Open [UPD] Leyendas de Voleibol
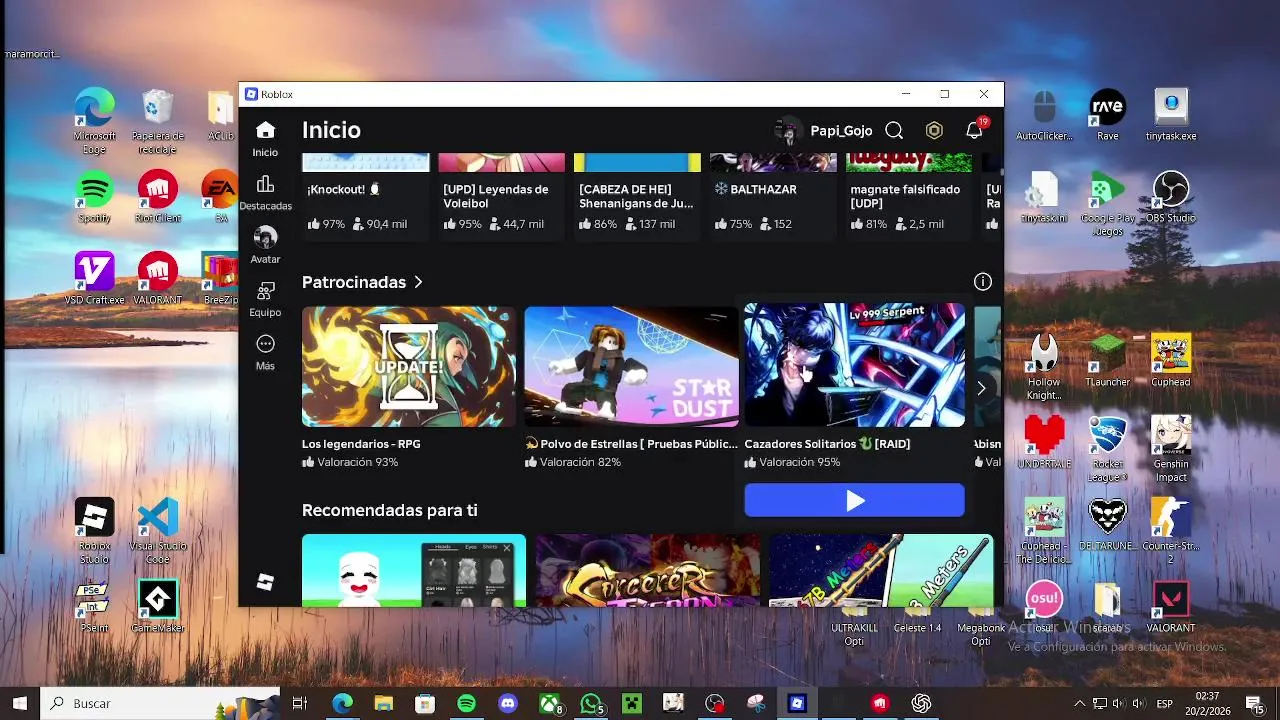This screenshot has width=1280, height=720. (496, 196)
